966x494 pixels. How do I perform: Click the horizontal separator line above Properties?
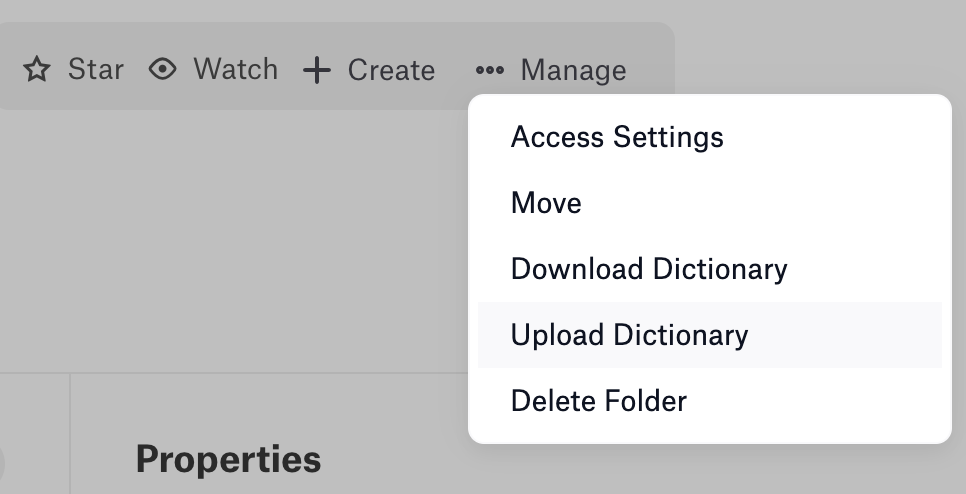click(234, 373)
